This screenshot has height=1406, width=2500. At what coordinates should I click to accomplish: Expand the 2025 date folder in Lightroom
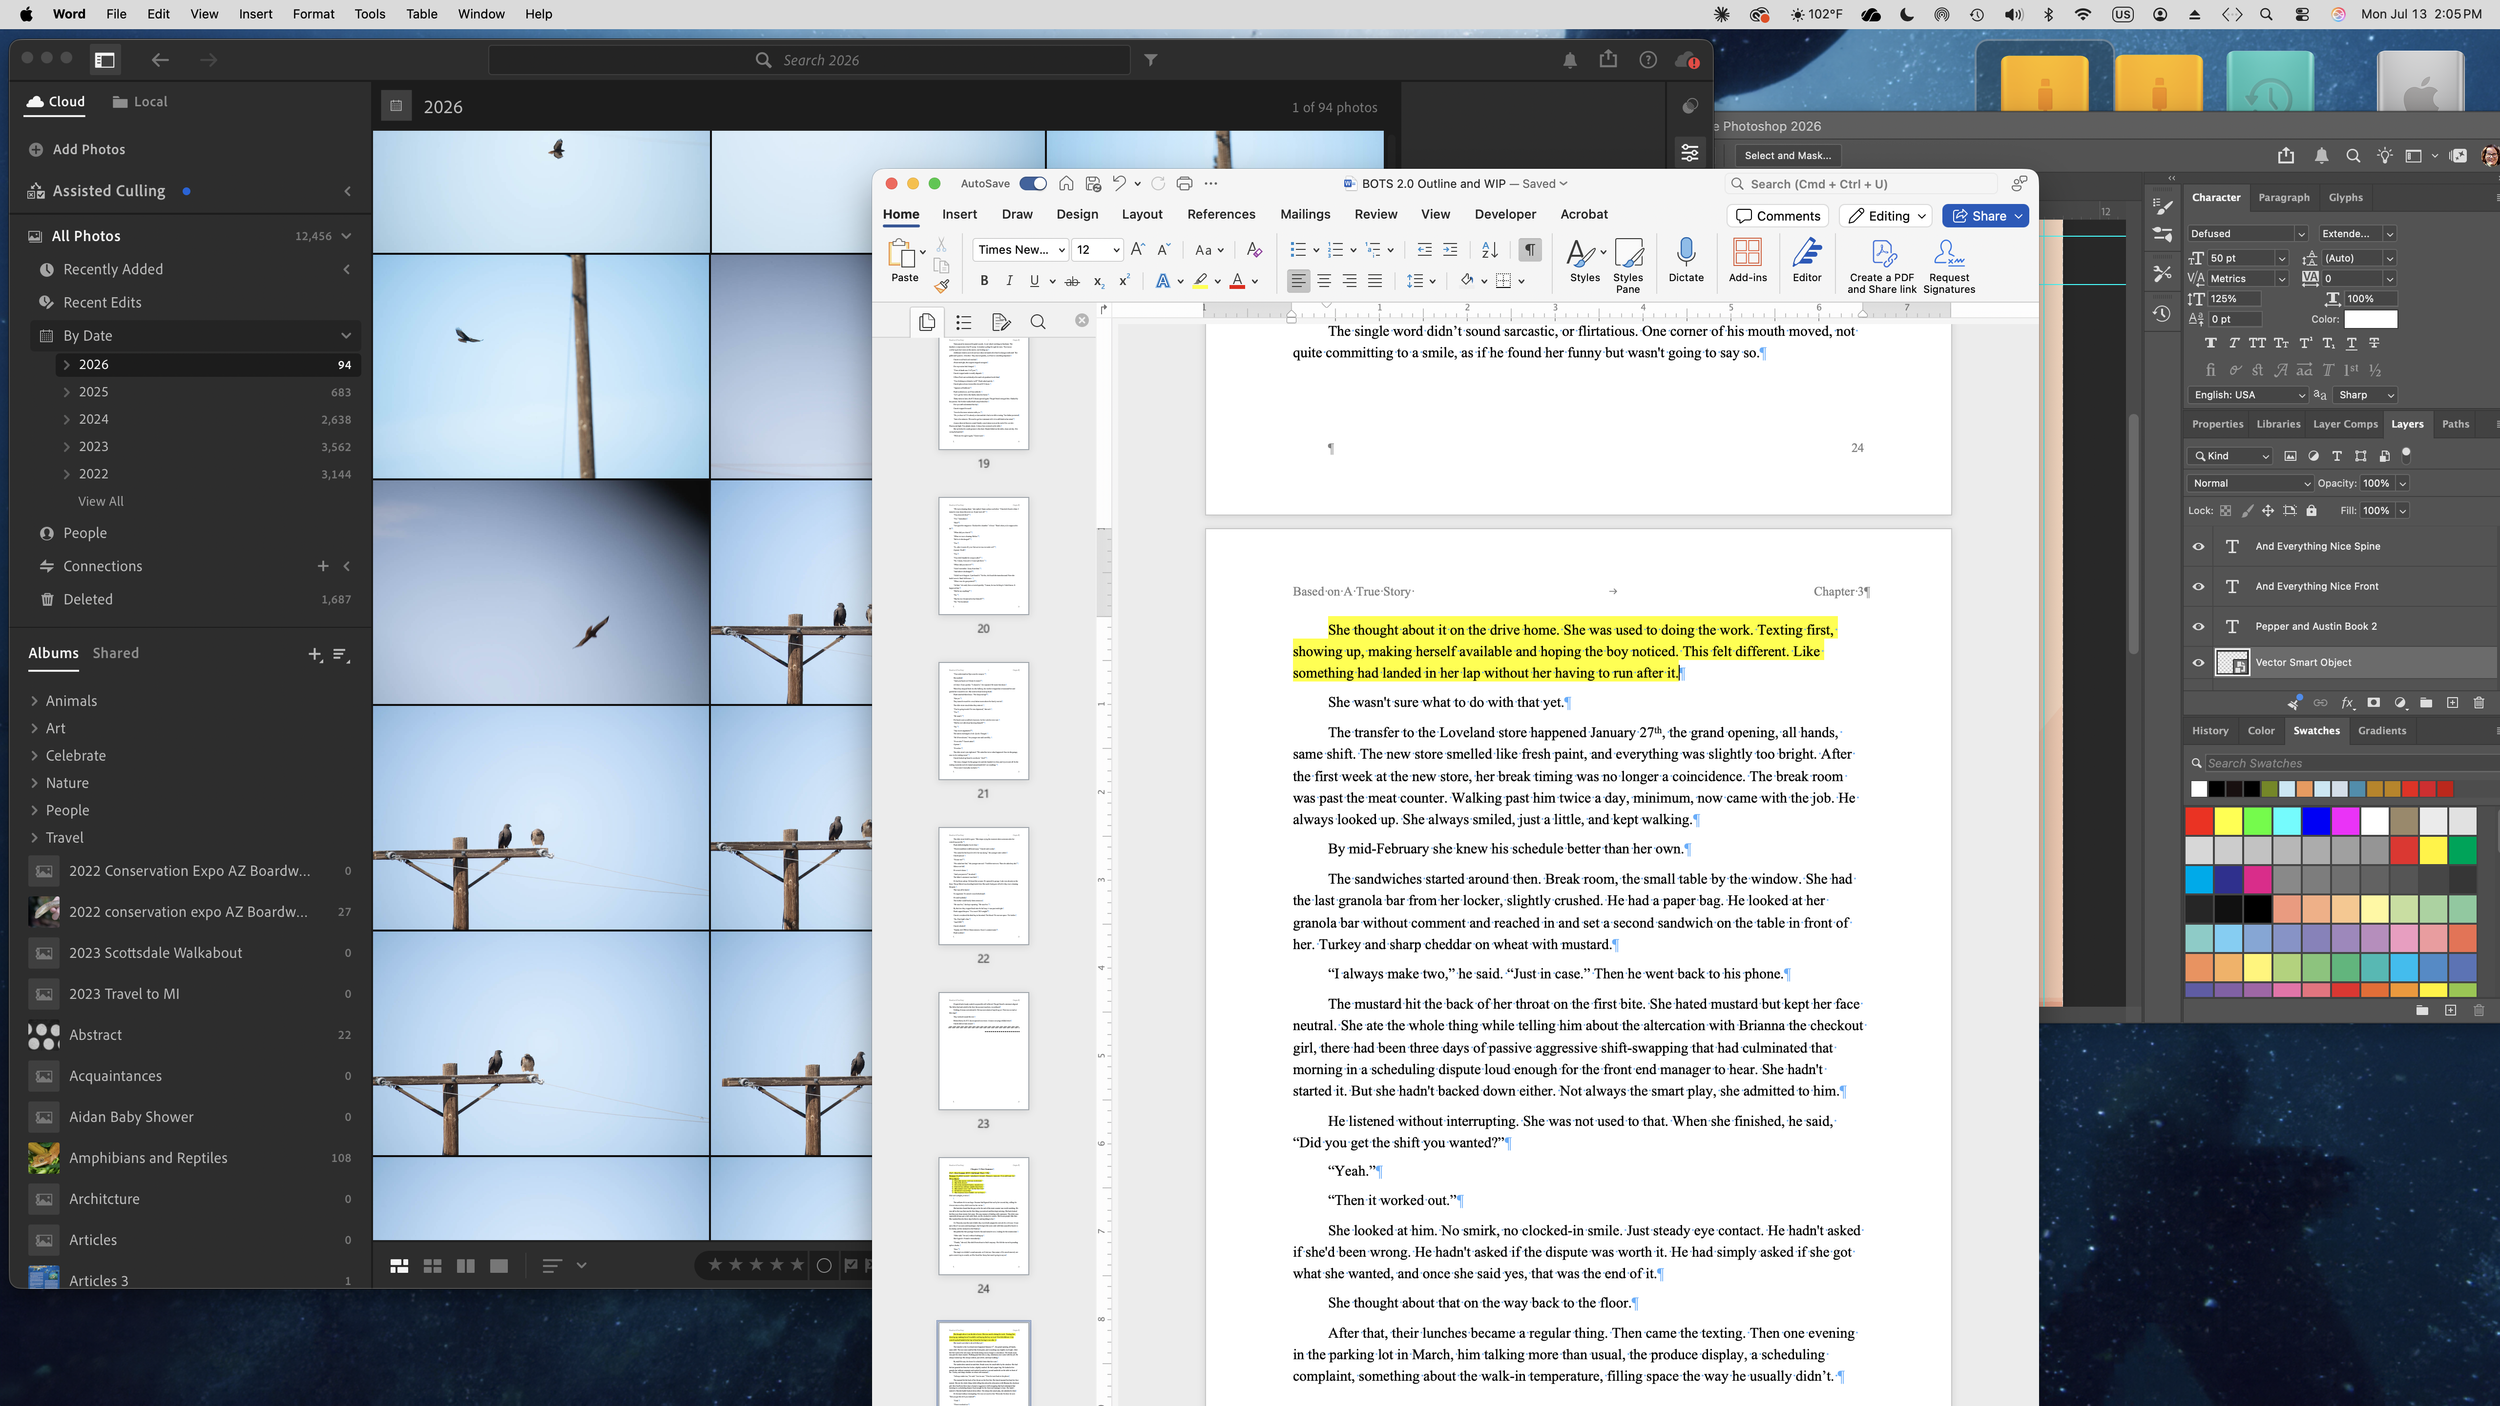[67, 392]
